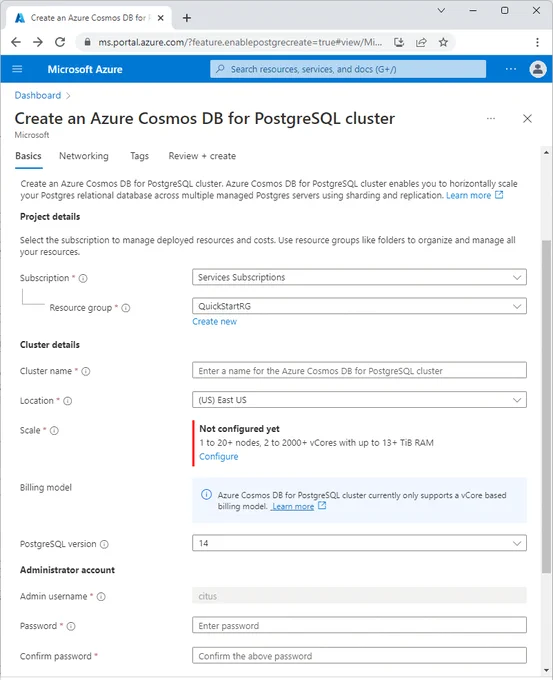This screenshot has width=553, height=680.
Task: Show info tooltip for Password
Action: coord(71,626)
